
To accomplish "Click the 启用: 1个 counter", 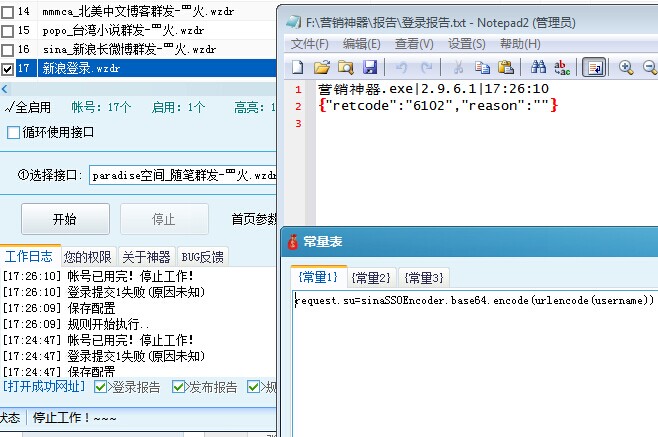I will [x=178, y=107].
